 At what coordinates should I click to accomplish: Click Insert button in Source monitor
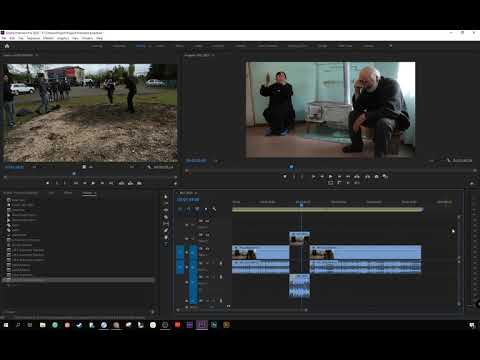(x=121, y=183)
